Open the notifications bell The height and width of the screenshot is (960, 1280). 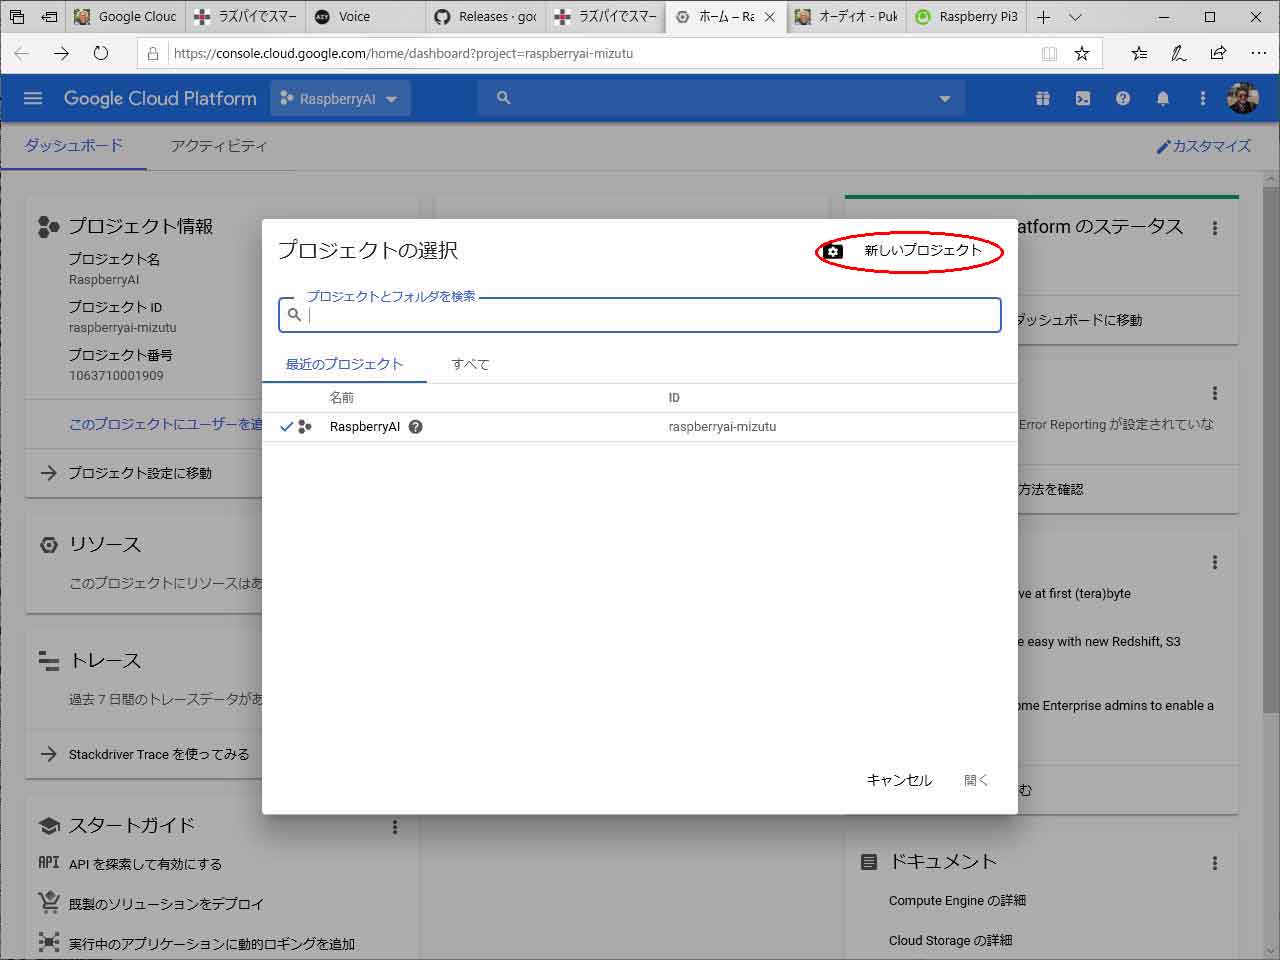point(1163,98)
